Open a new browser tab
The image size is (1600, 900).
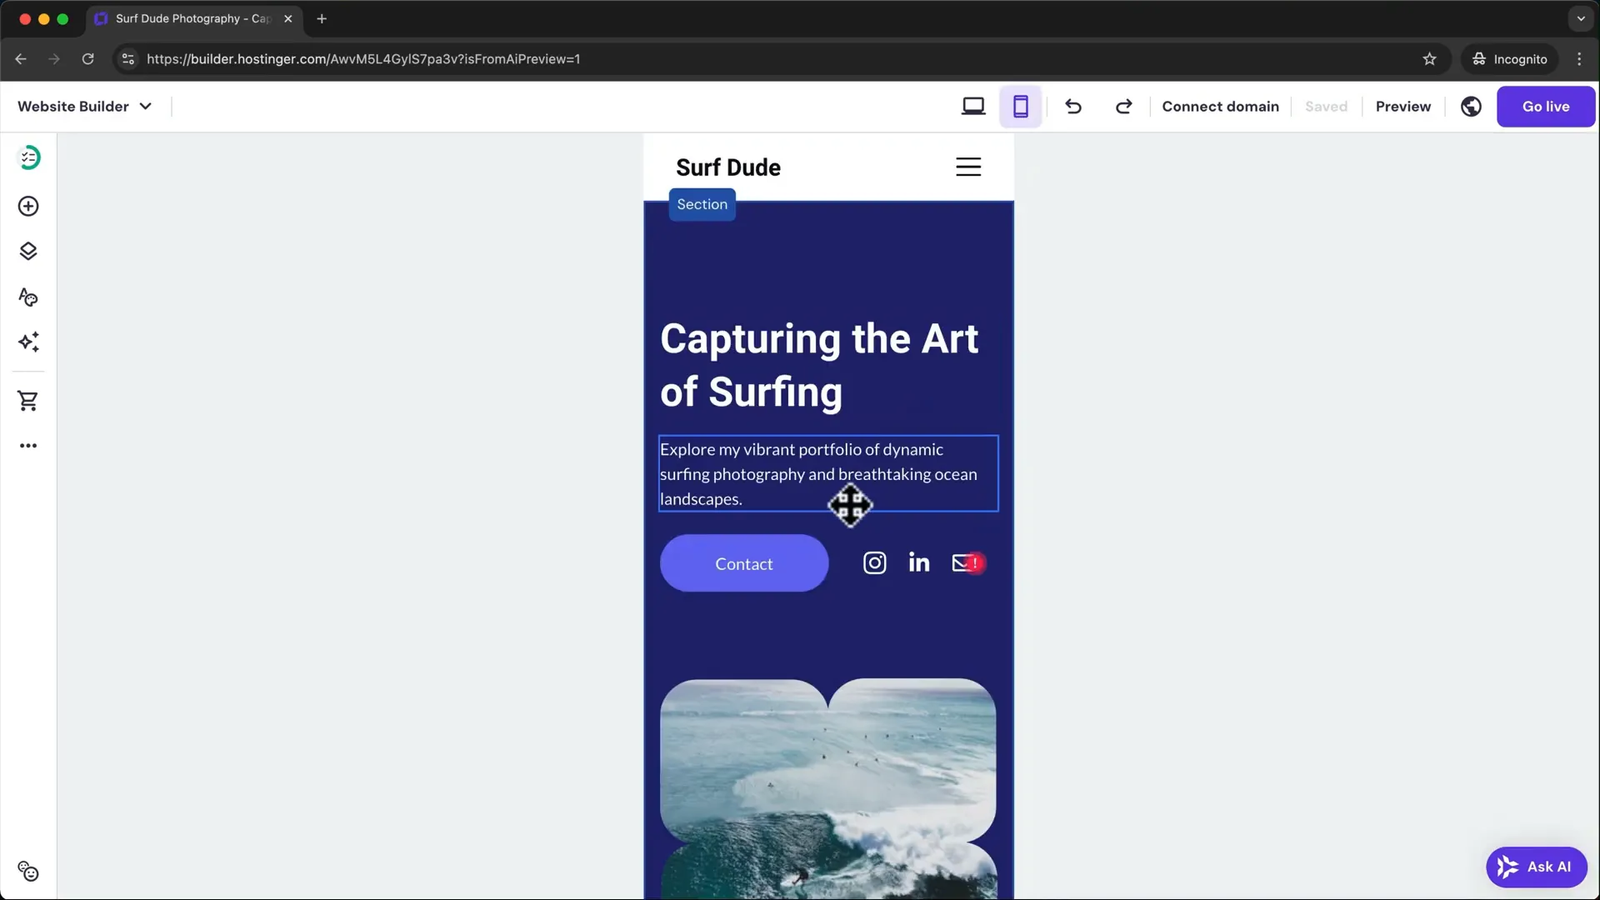(x=322, y=19)
